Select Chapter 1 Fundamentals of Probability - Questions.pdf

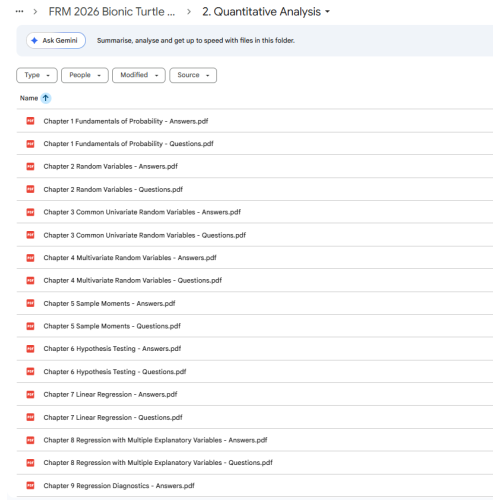point(255,144)
